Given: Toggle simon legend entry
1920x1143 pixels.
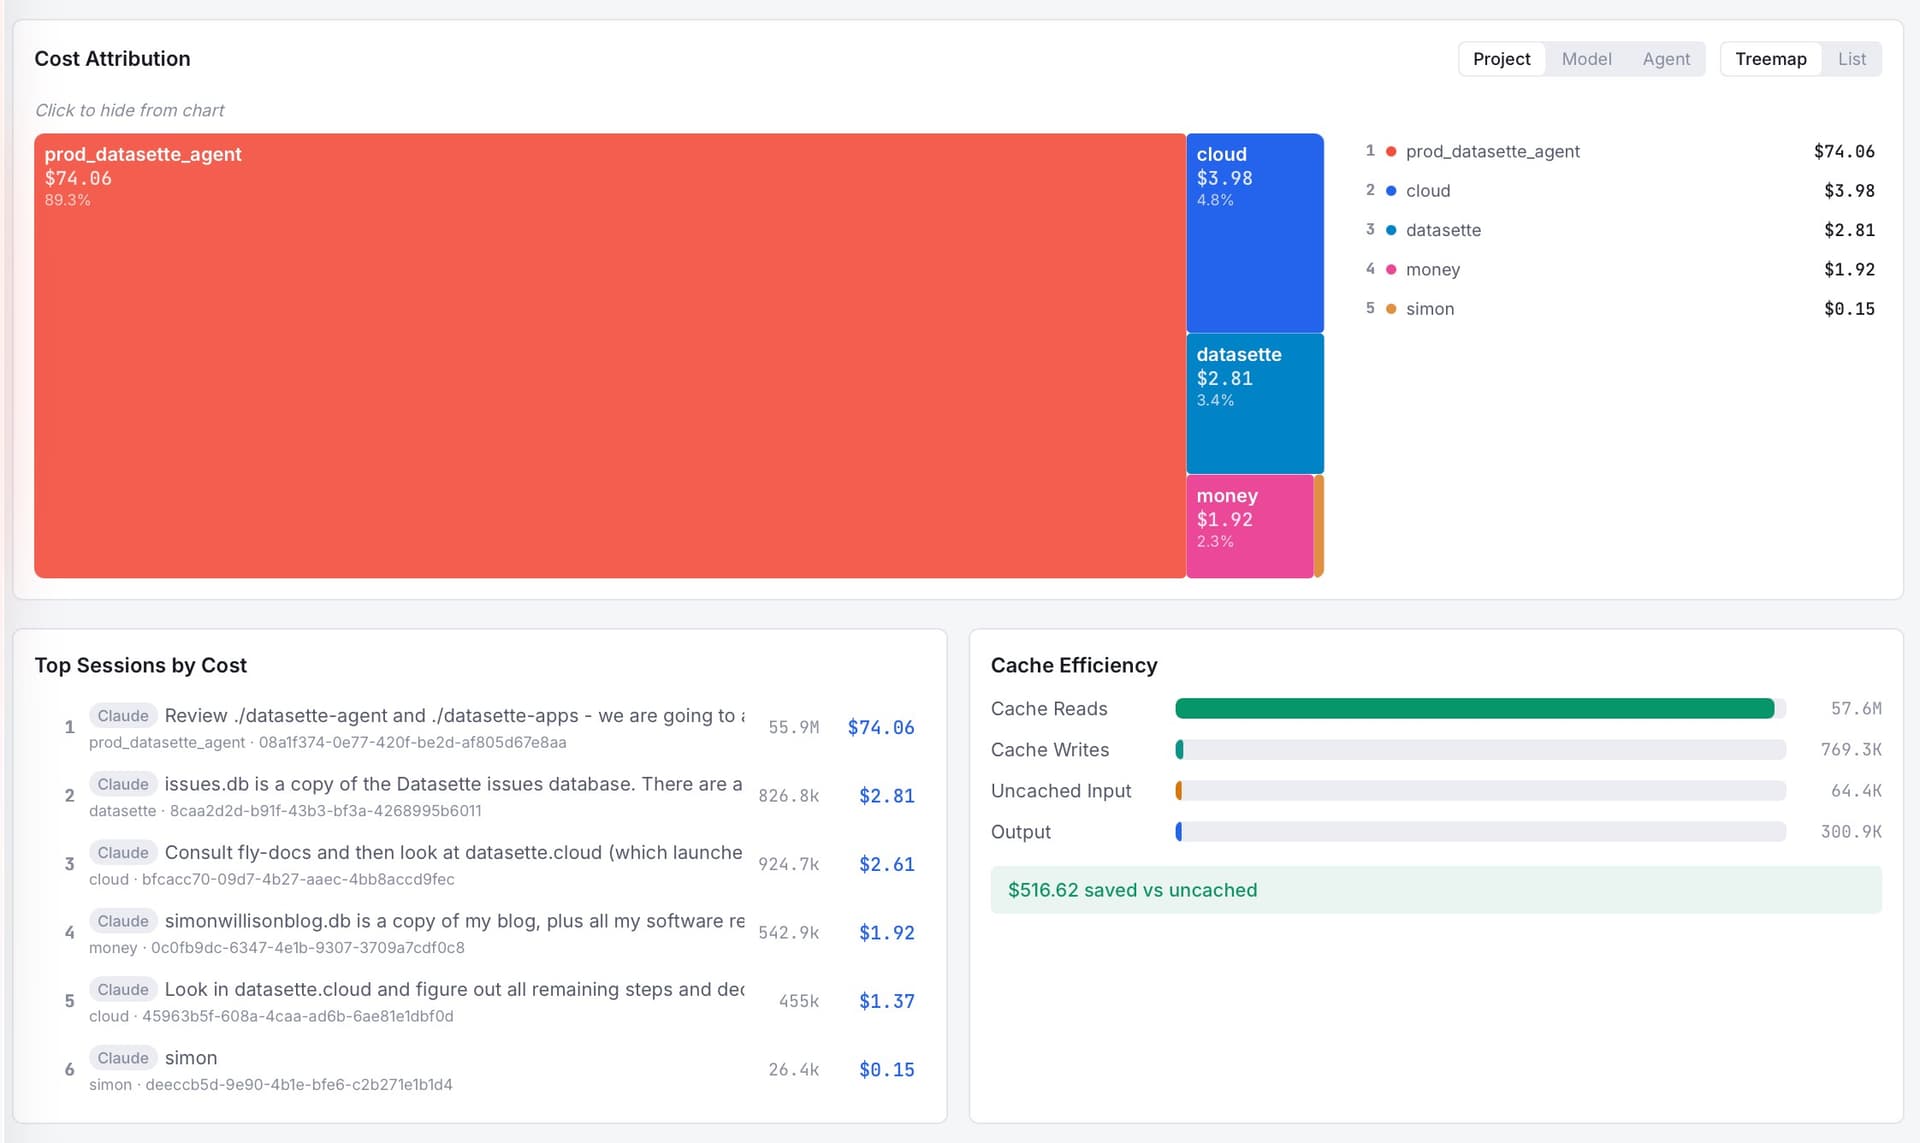Looking at the screenshot, I should (x=1620, y=308).
